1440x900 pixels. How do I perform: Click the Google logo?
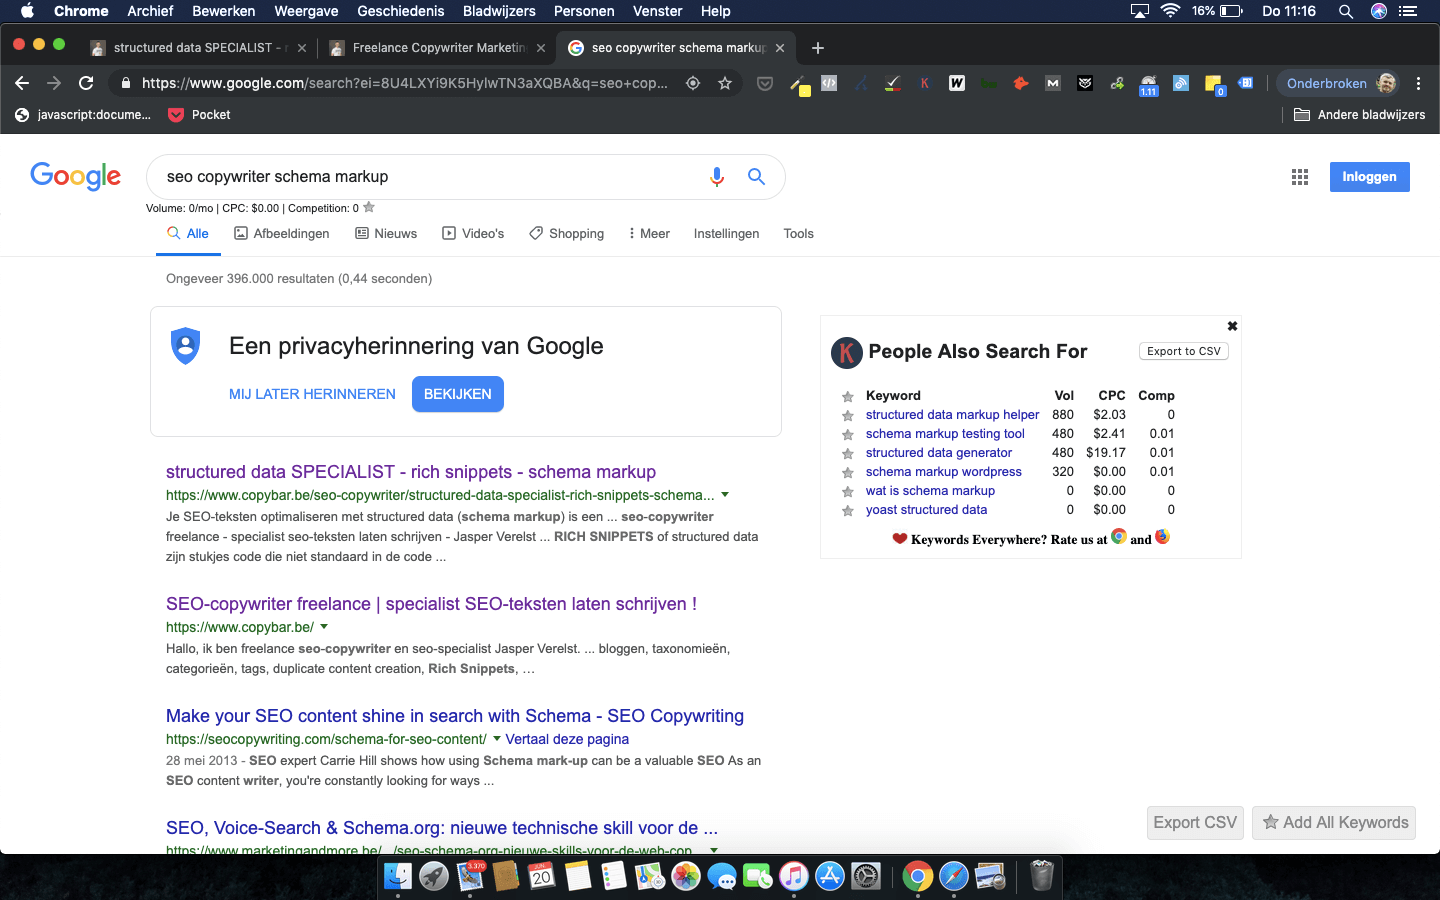coord(76,177)
